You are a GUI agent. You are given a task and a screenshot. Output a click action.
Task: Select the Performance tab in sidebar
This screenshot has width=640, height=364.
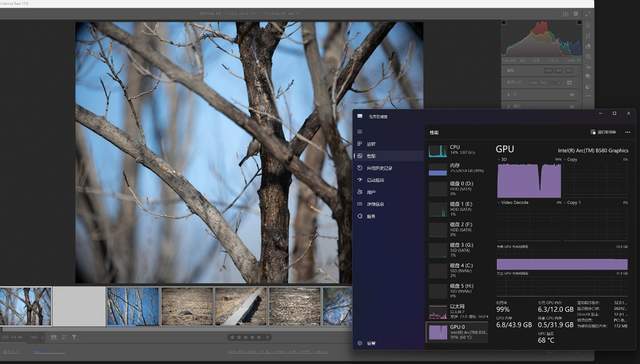(389, 156)
